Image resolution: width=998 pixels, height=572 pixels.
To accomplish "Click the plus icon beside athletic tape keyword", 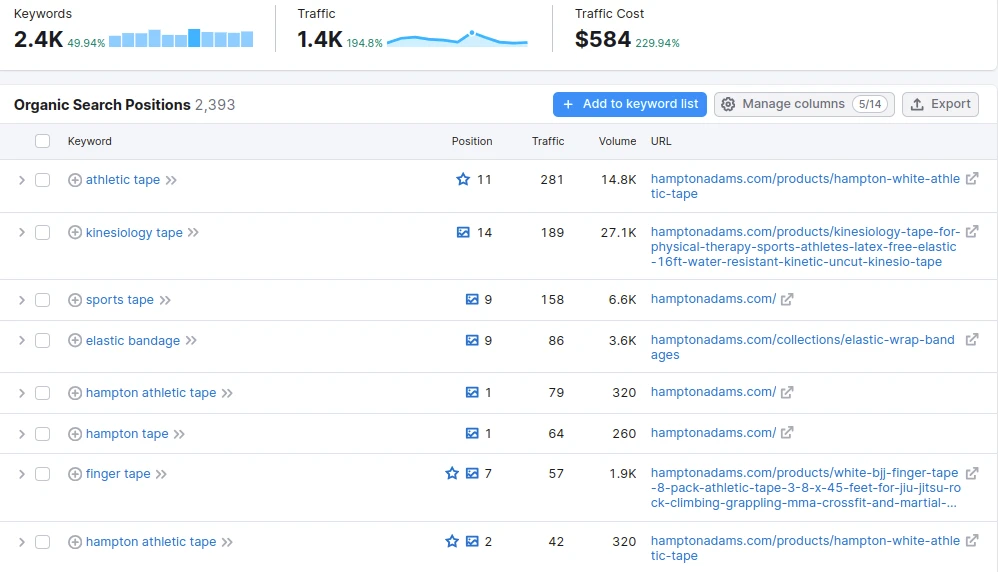I will (74, 180).
